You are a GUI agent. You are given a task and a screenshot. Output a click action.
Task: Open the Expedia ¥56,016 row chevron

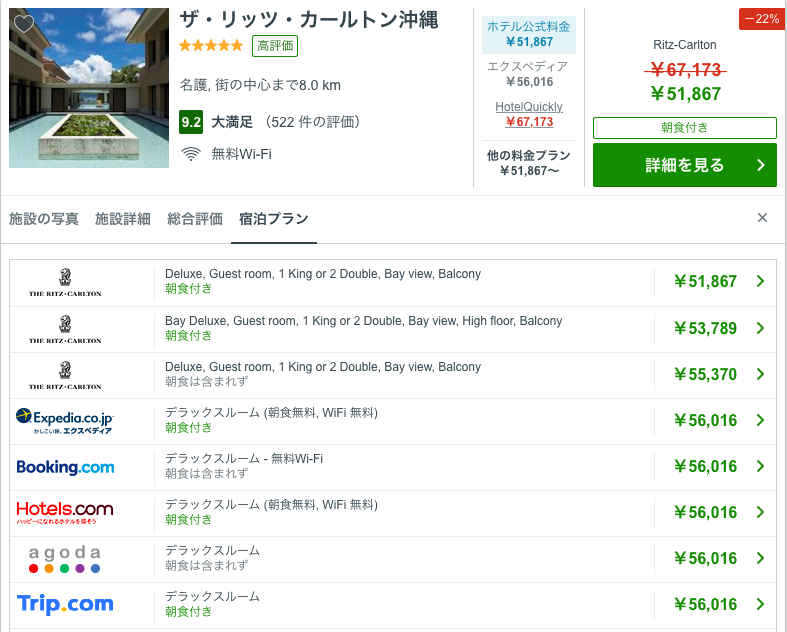[760, 420]
